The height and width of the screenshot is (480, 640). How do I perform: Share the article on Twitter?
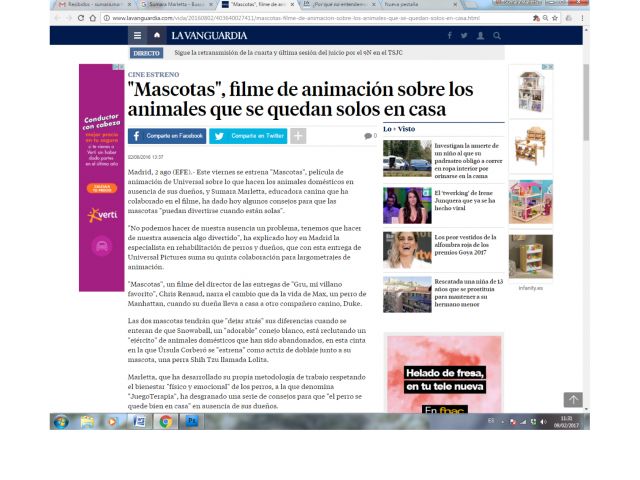(x=248, y=136)
